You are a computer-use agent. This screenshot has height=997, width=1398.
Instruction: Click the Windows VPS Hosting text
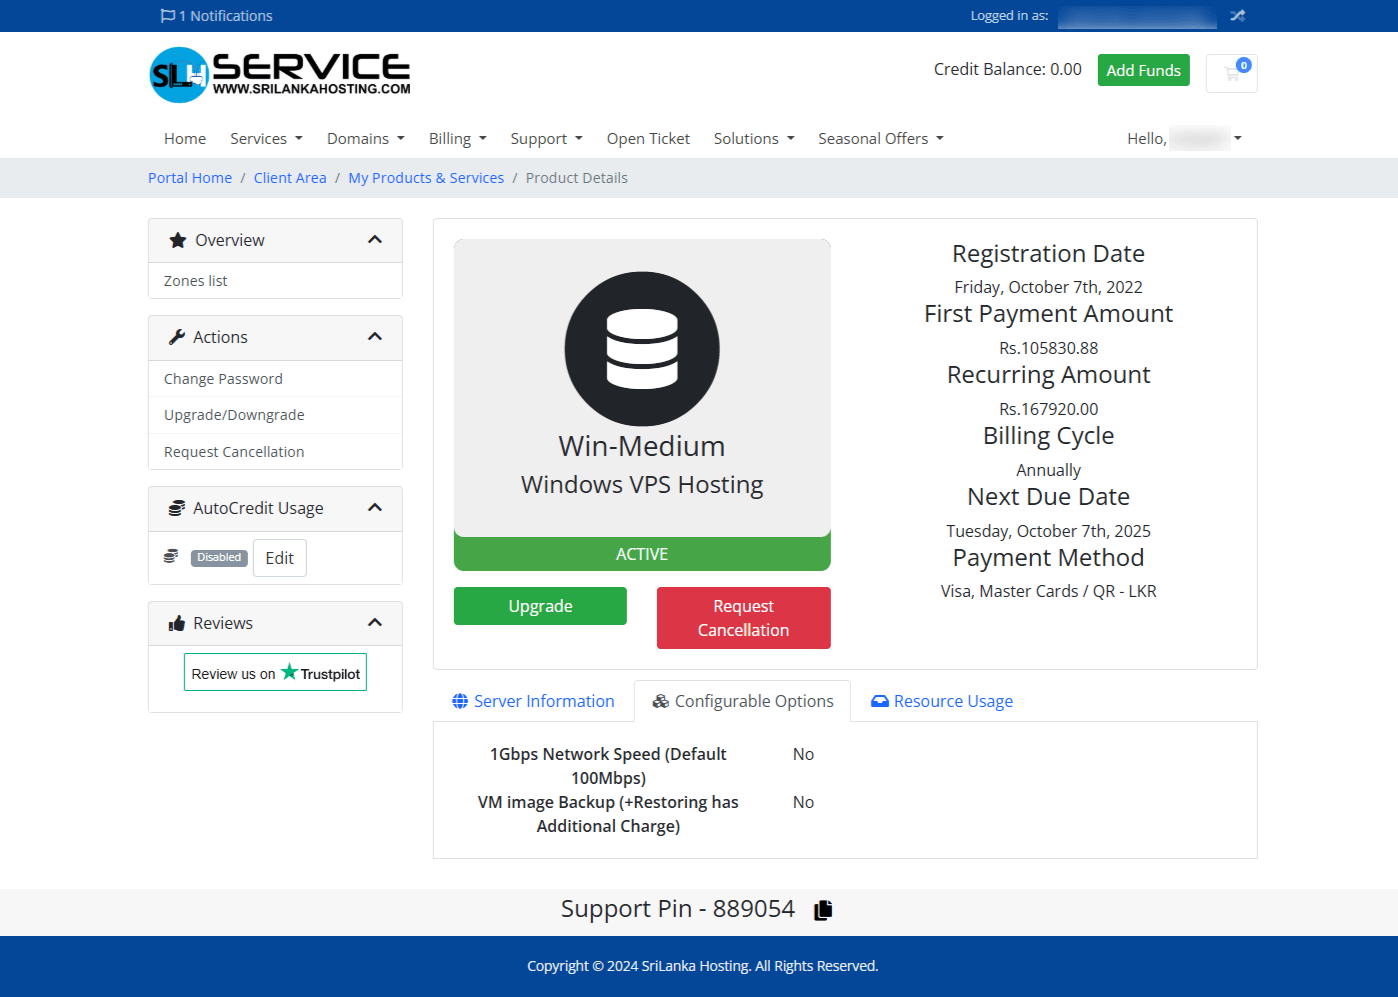(x=642, y=485)
